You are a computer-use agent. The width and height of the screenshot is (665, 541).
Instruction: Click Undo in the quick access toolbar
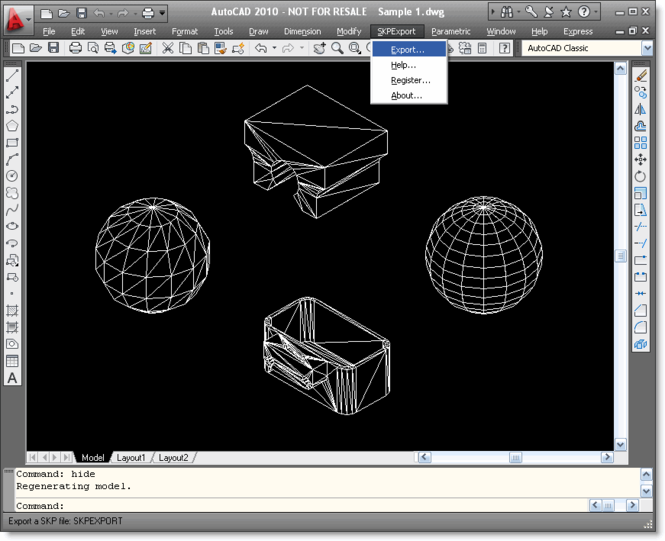[x=99, y=14]
